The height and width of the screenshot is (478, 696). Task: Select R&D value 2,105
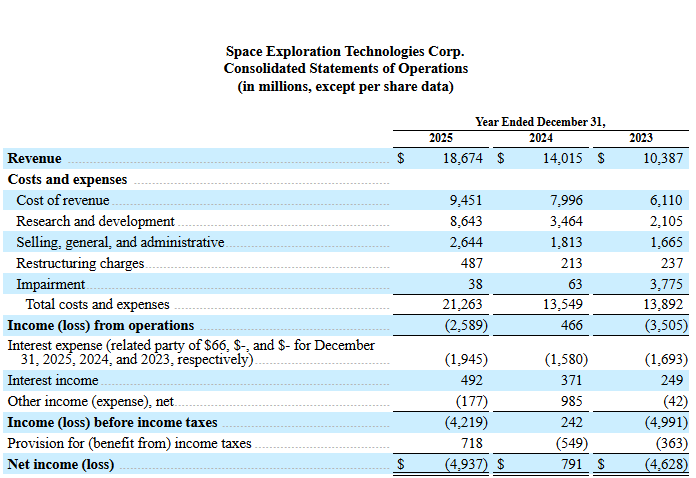click(x=666, y=221)
